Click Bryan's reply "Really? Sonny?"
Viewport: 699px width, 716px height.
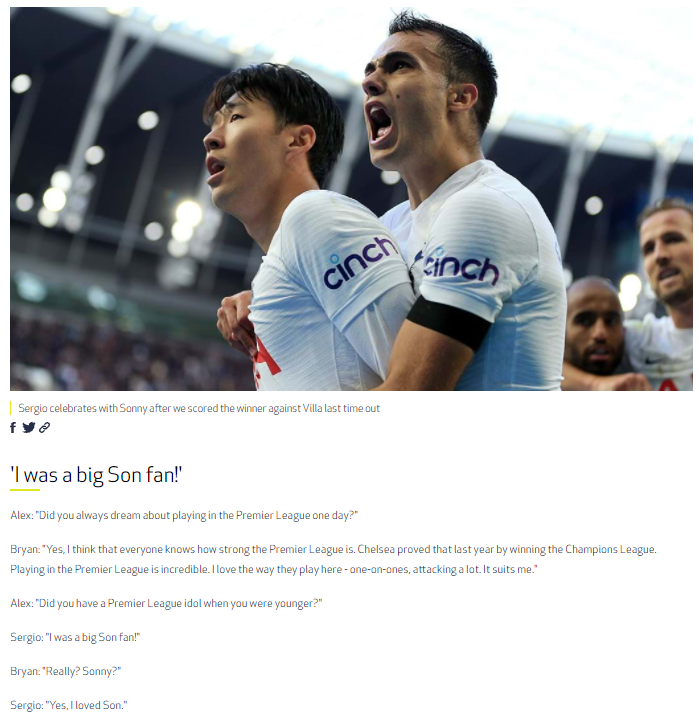coord(66,671)
